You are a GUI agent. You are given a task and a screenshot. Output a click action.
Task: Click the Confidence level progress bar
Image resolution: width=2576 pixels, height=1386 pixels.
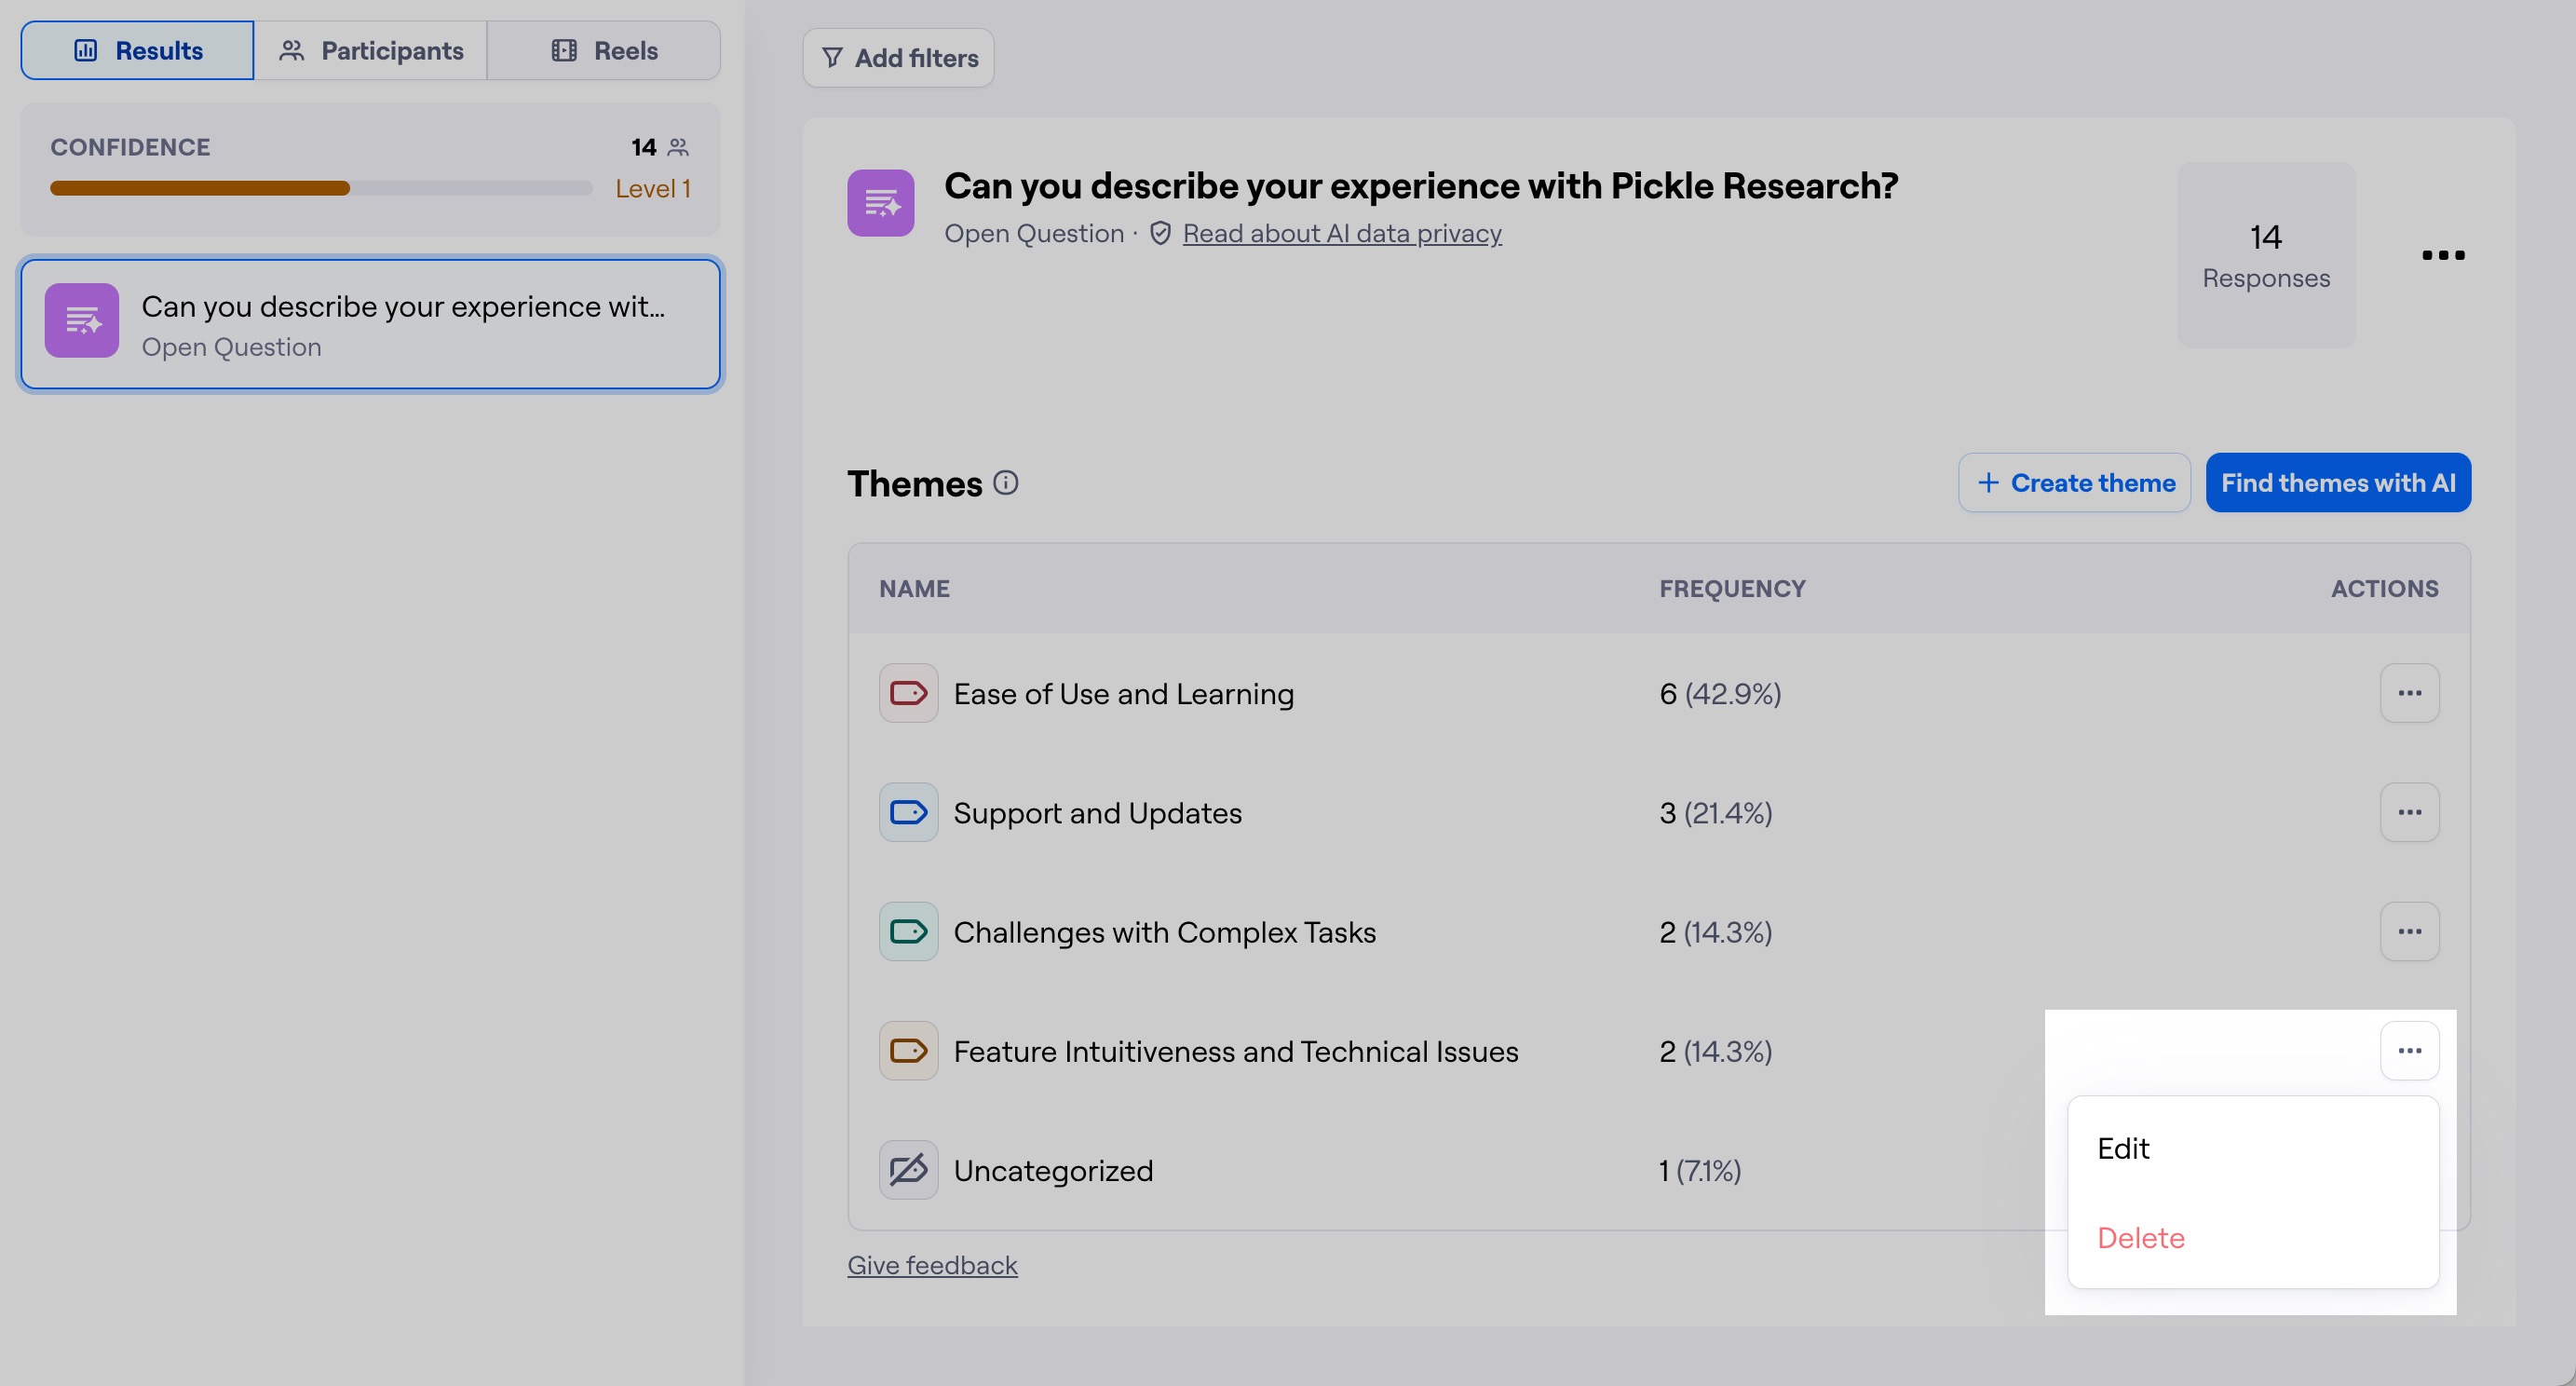(321, 188)
